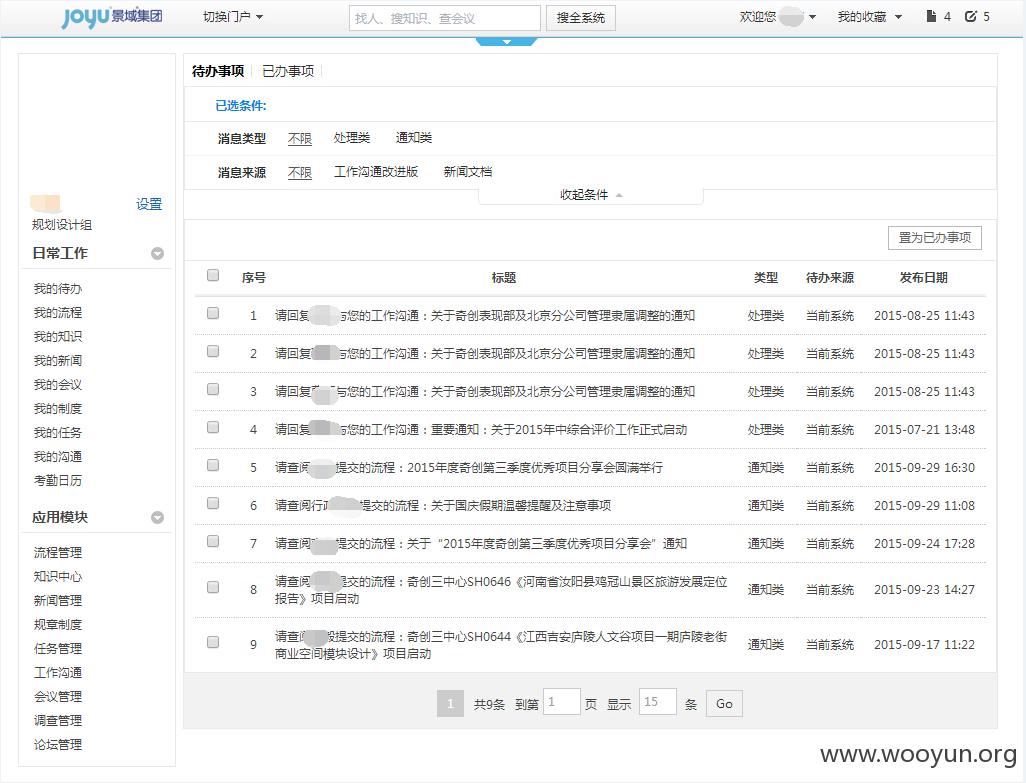Click page number 1 button
Screen dimensions: 1026x783
pyautogui.click(x=450, y=704)
